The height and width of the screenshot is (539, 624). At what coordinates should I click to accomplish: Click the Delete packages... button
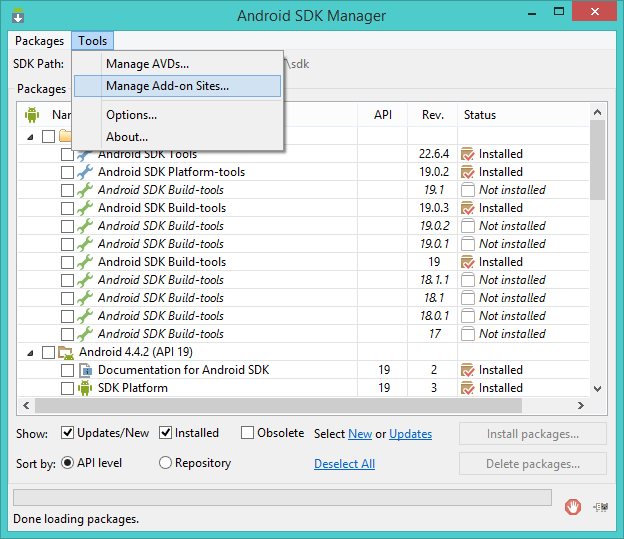click(x=533, y=464)
